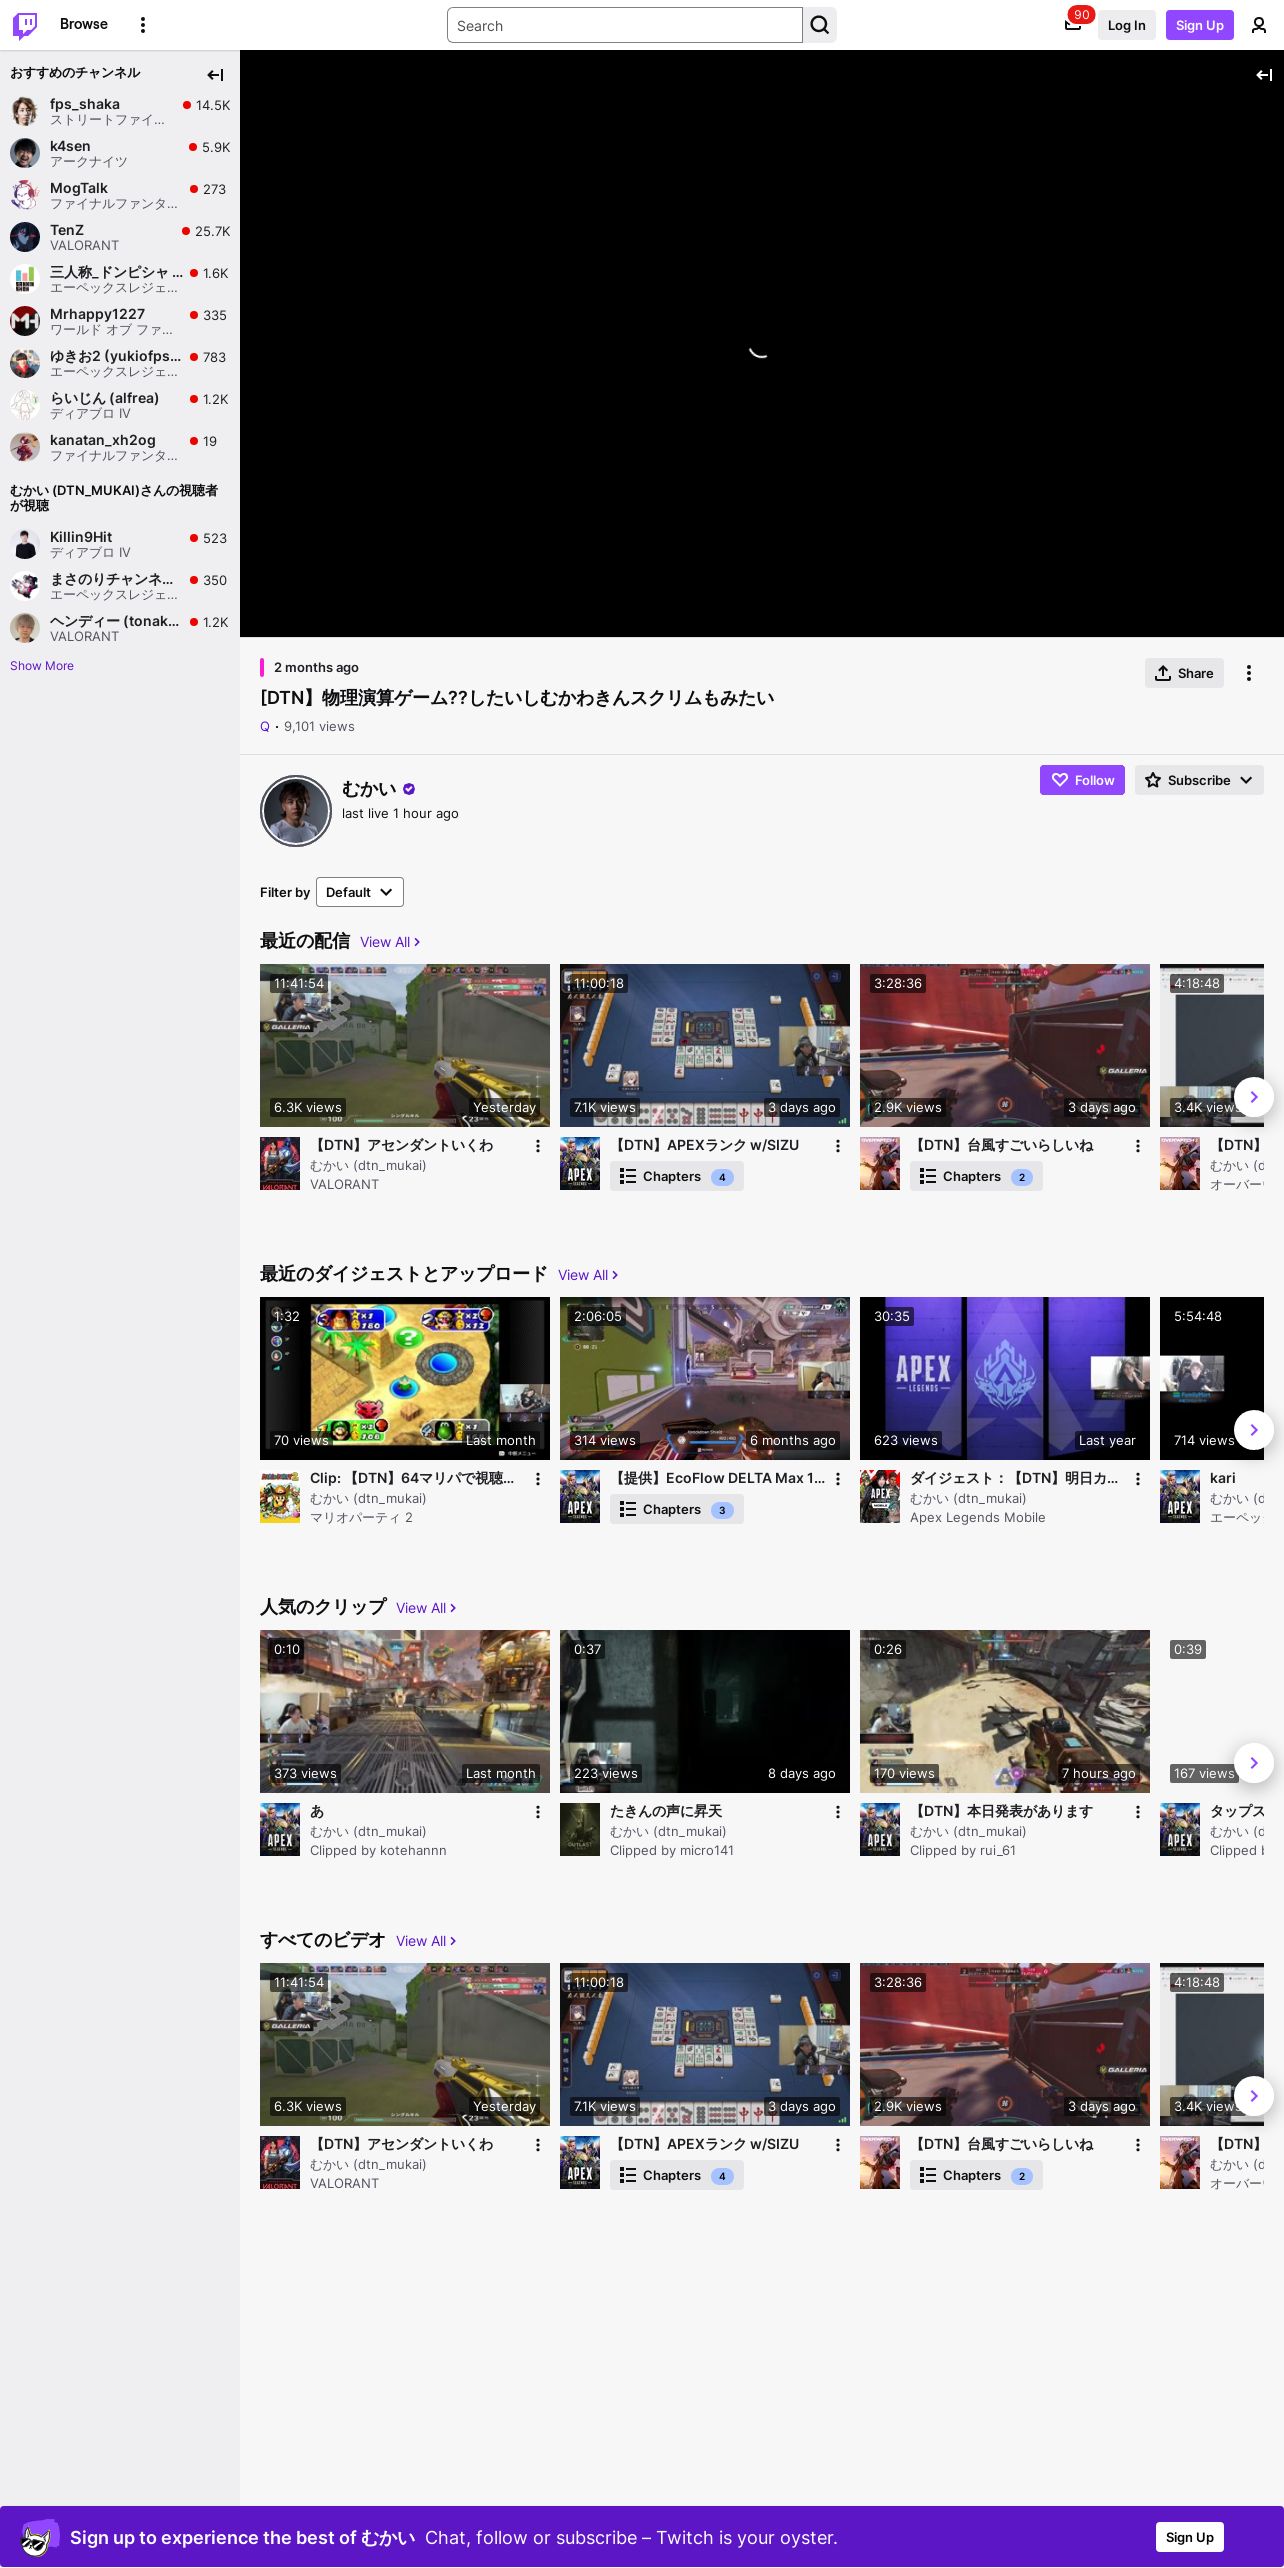Open fps_shaka channel in sidebar
This screenshot has height=2568, width=1284.
click(120, 111)
